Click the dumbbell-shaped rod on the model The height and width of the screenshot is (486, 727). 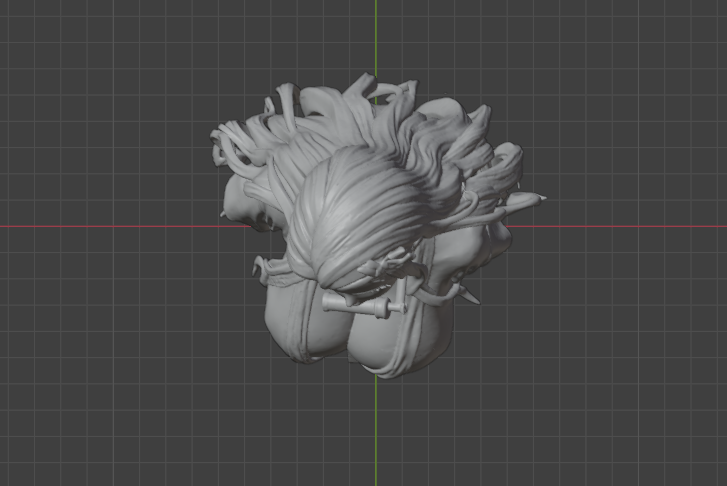(x=365, y=304)
